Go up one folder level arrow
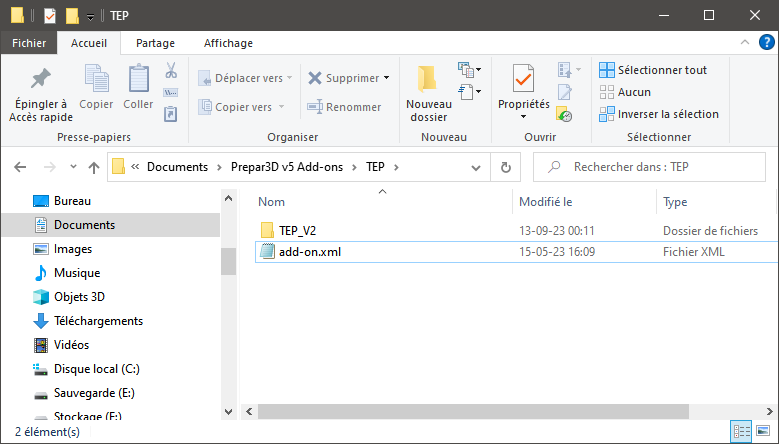This screenshot has width=779, height=444. pyautogui.click(x=94, y=167)
